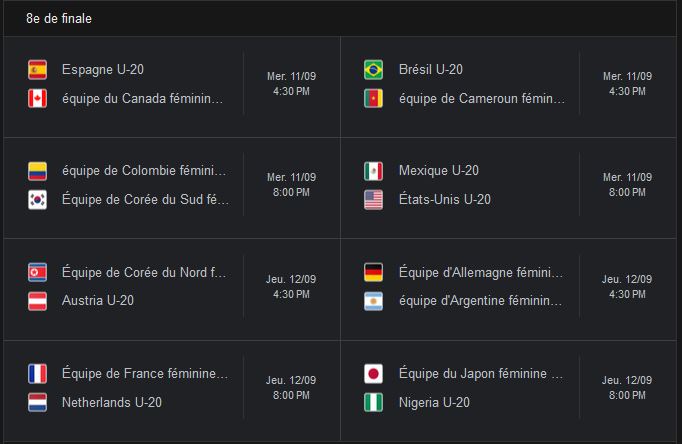Click the Spain flag icon
The width and height of the screenshot is (682, 444).
[x=38, y=70]
